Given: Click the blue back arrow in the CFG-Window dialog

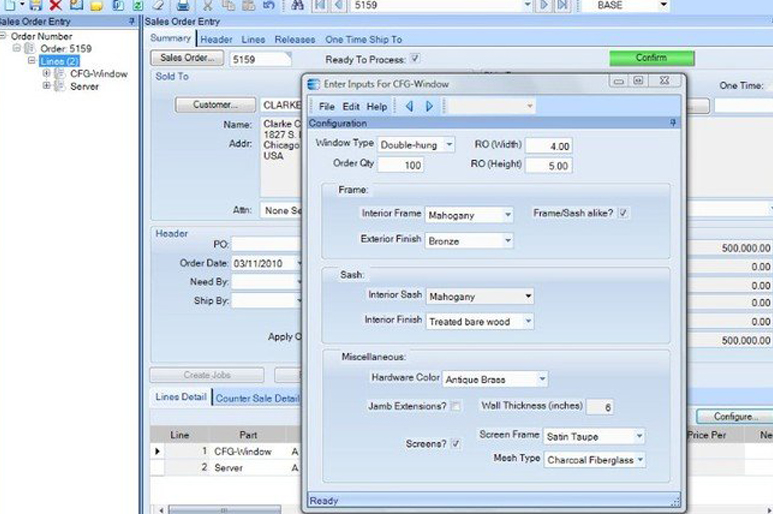Looking at the screenshot, I should (x=408, y=106).
